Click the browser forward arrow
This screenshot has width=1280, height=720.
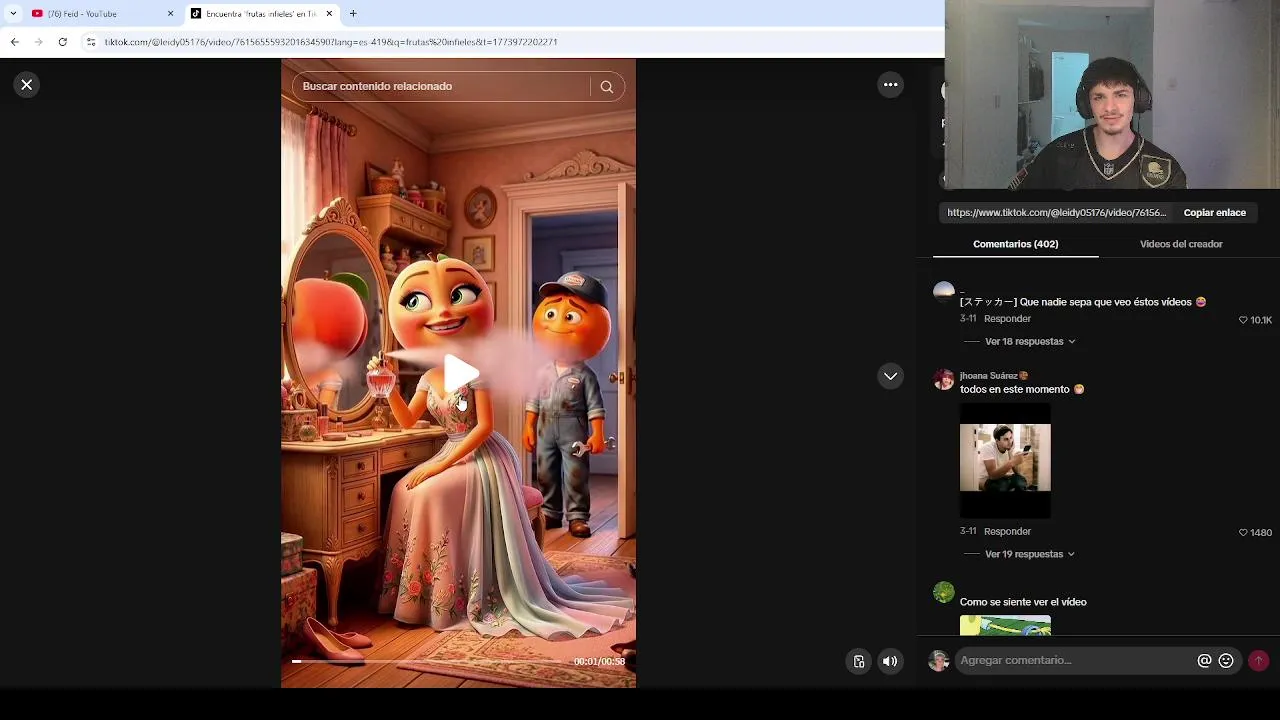click(x=39, y=42)
